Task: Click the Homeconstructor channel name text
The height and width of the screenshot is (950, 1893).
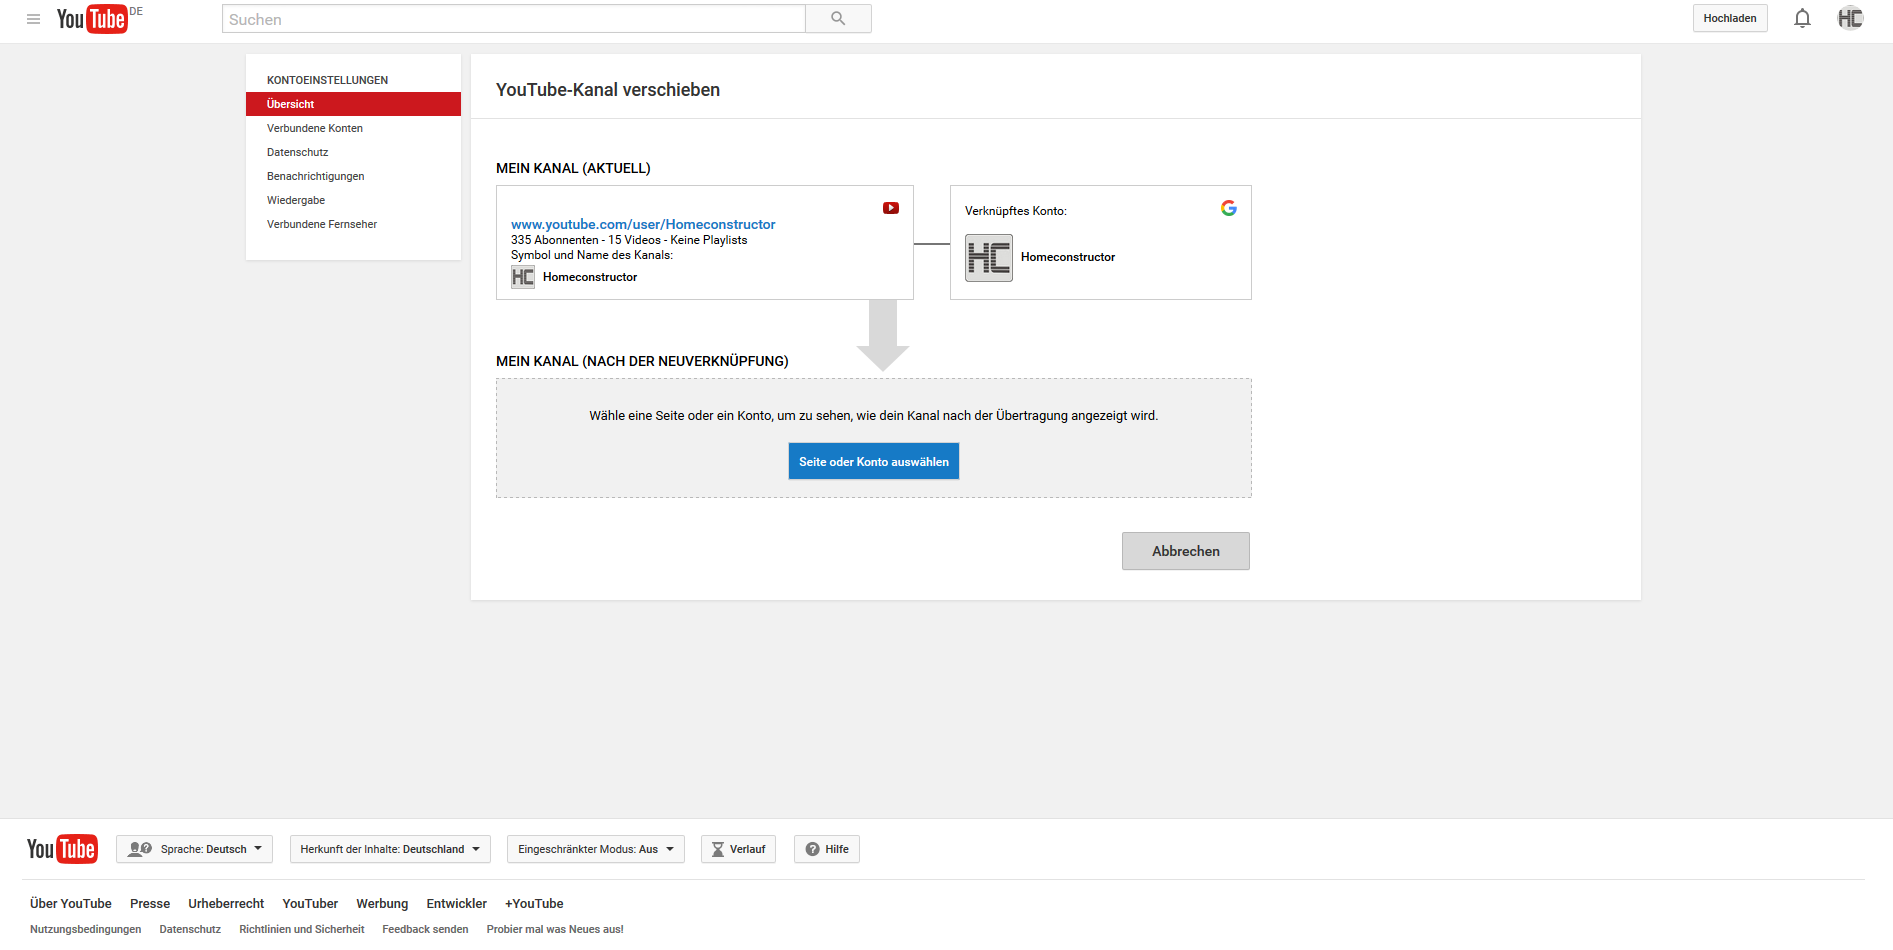Action: pyautogui.click(x=590, y=277)
